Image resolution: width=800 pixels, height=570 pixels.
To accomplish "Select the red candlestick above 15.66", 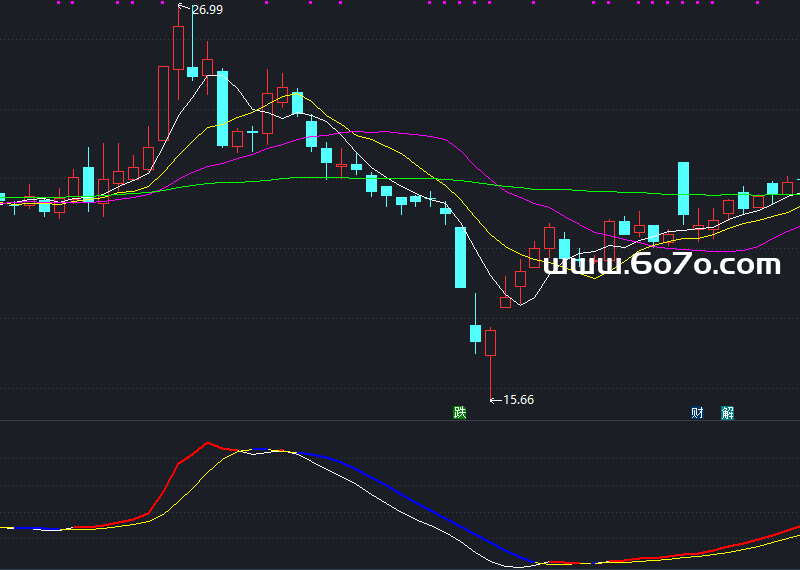I will (x=490, y=343).
